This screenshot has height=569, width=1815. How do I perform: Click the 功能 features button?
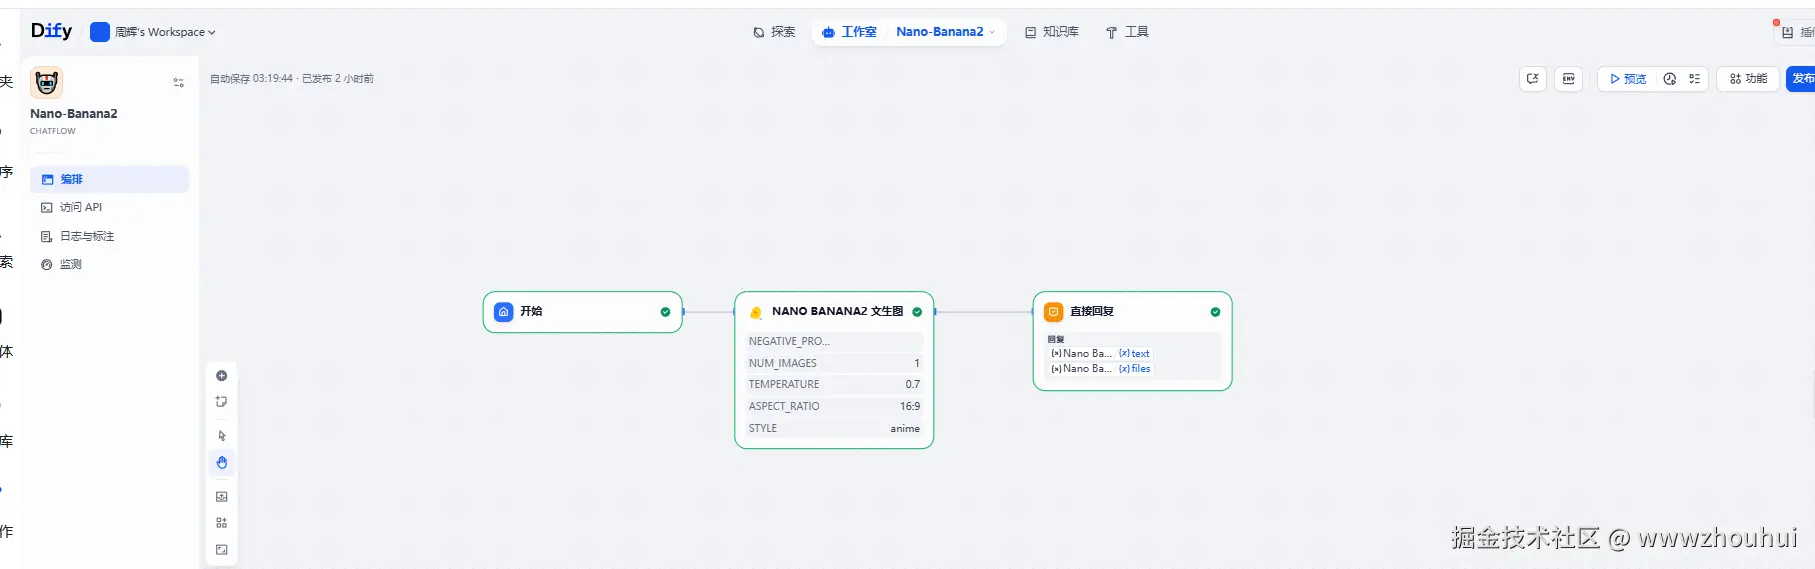(x=1748, y=79)
